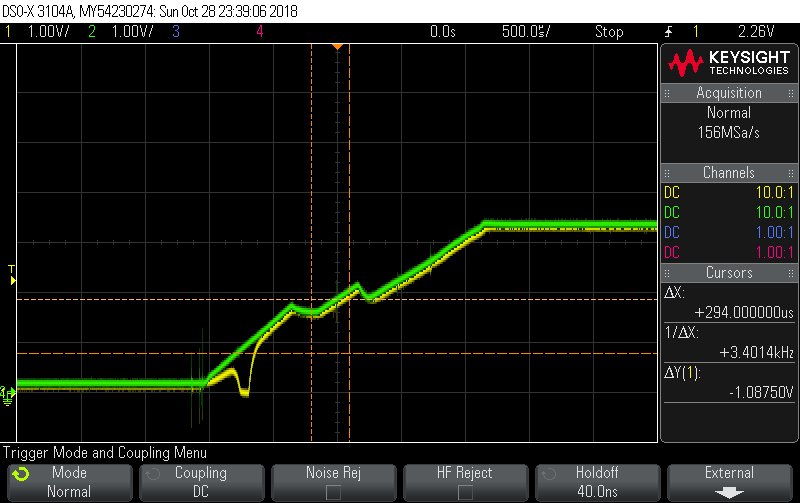Click the yellow DC 10.0:1 channel row
The height and width of the screenshot is (503, 800).
(x=729, y=192)
